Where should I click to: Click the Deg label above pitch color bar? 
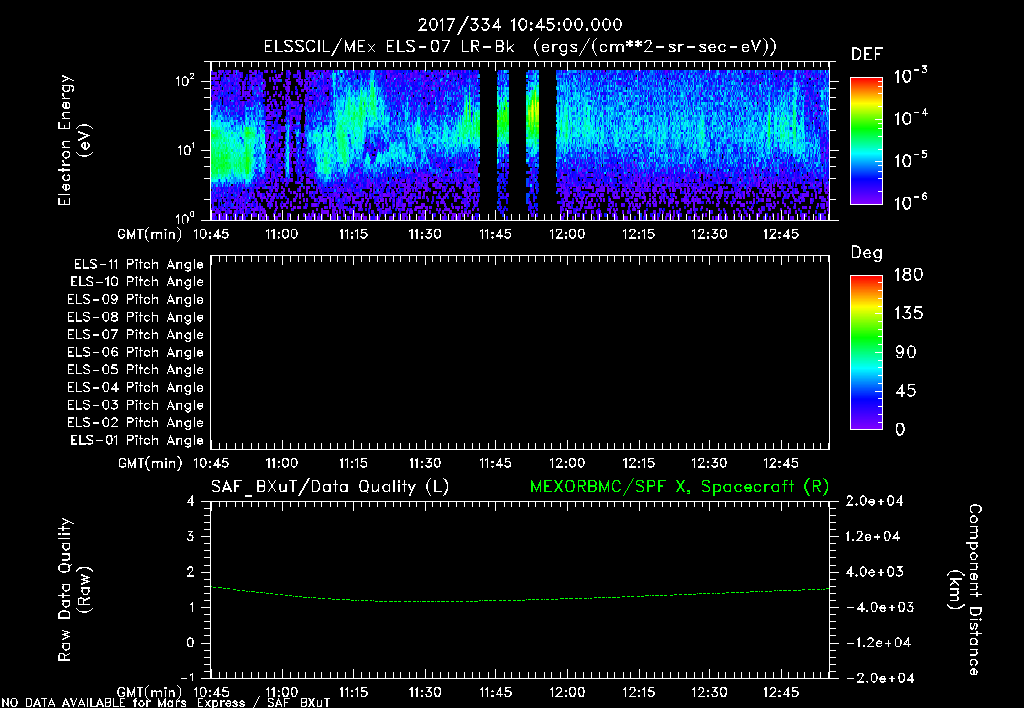click(867, 253)
